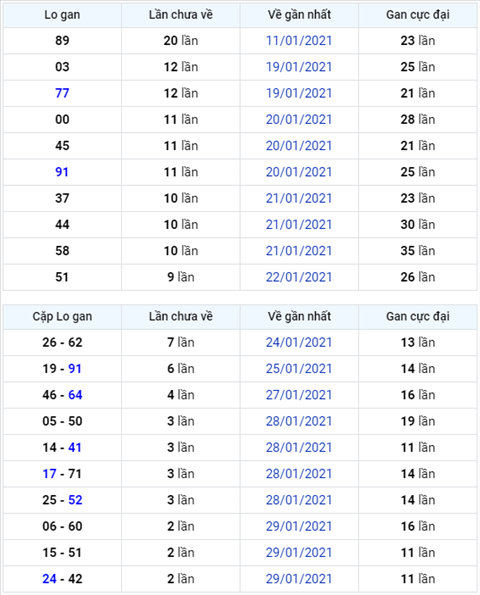The width and height of the screenshot is (480, 595).
Task: Select the blue number 77 in Lo gan column
Action: pyautogui.click(x=62, y=93)
